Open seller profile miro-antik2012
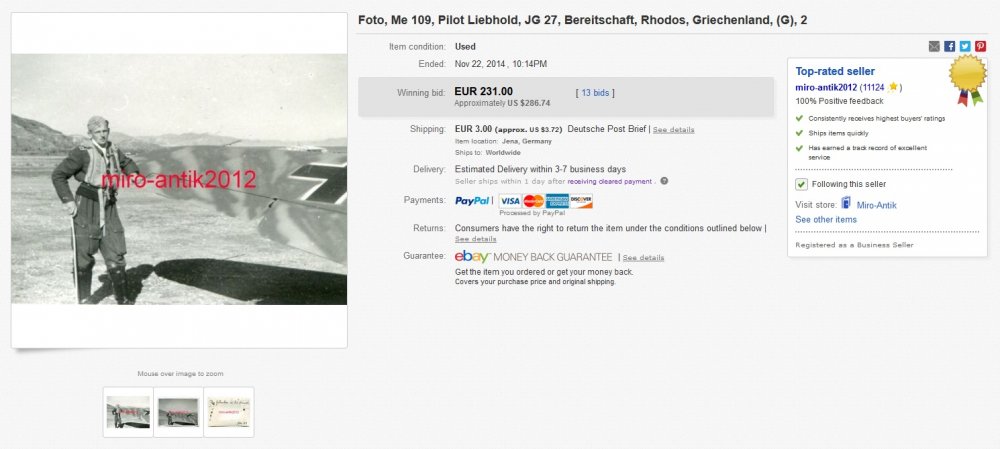 click(826, 87)
